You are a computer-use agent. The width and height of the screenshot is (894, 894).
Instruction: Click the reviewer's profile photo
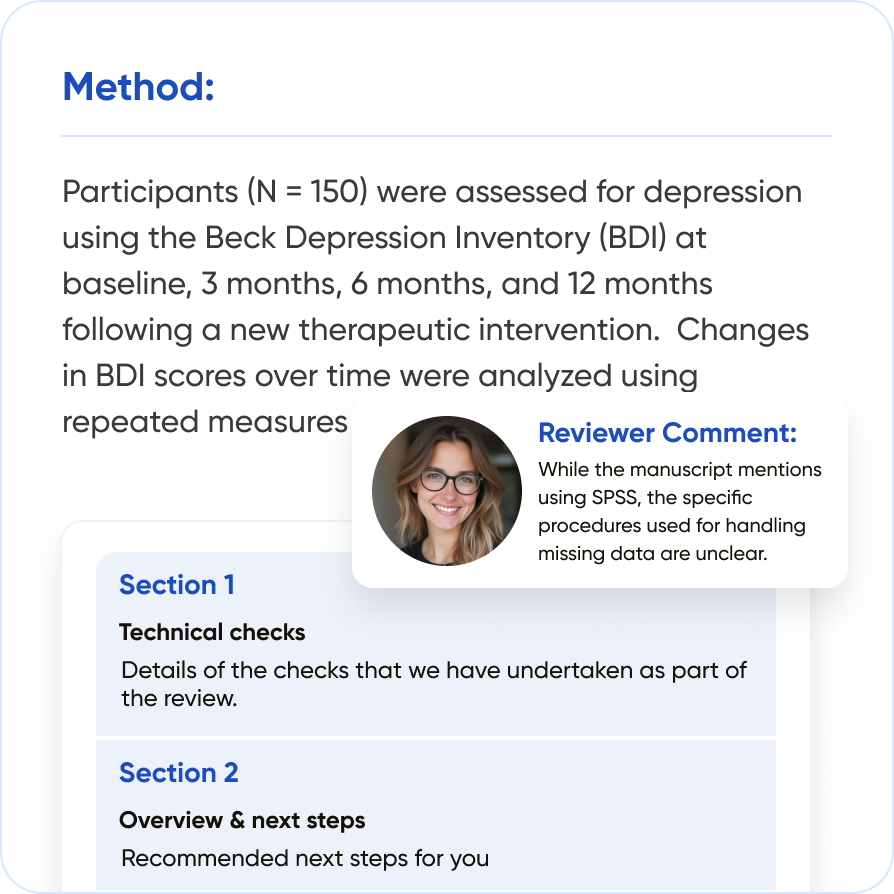pos(447,490)
